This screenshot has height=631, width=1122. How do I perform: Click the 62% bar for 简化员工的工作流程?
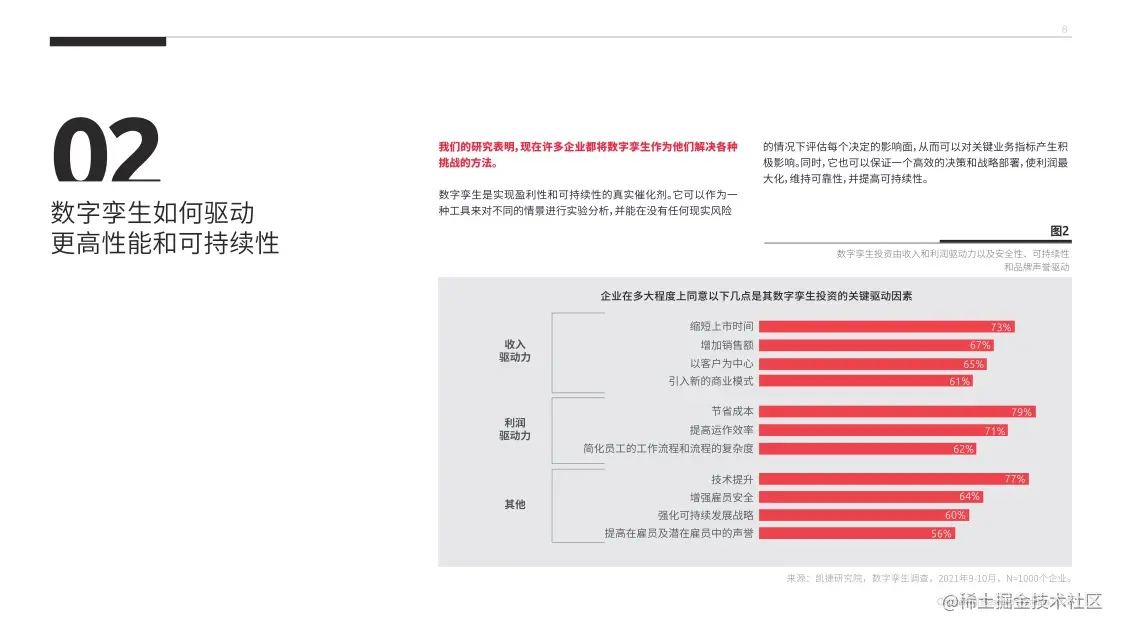tap(867, 449)
